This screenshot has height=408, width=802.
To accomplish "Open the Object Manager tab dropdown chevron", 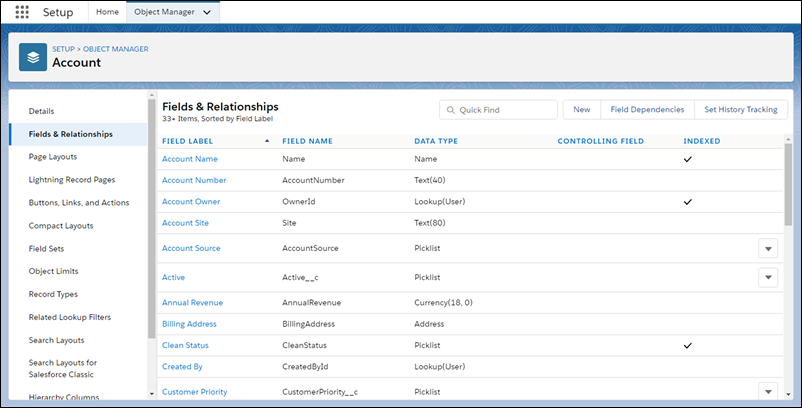I will click(x=207, y=12).
